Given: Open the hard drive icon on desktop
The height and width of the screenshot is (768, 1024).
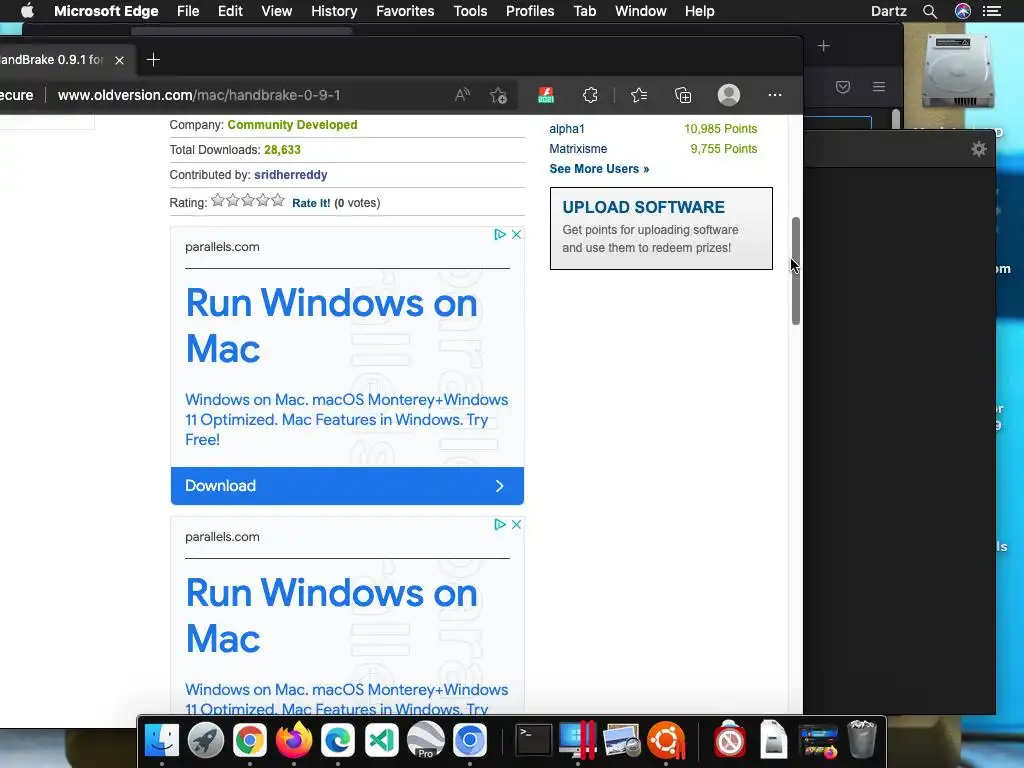Looking at the screenshot, I should click(x=957, y=72).
